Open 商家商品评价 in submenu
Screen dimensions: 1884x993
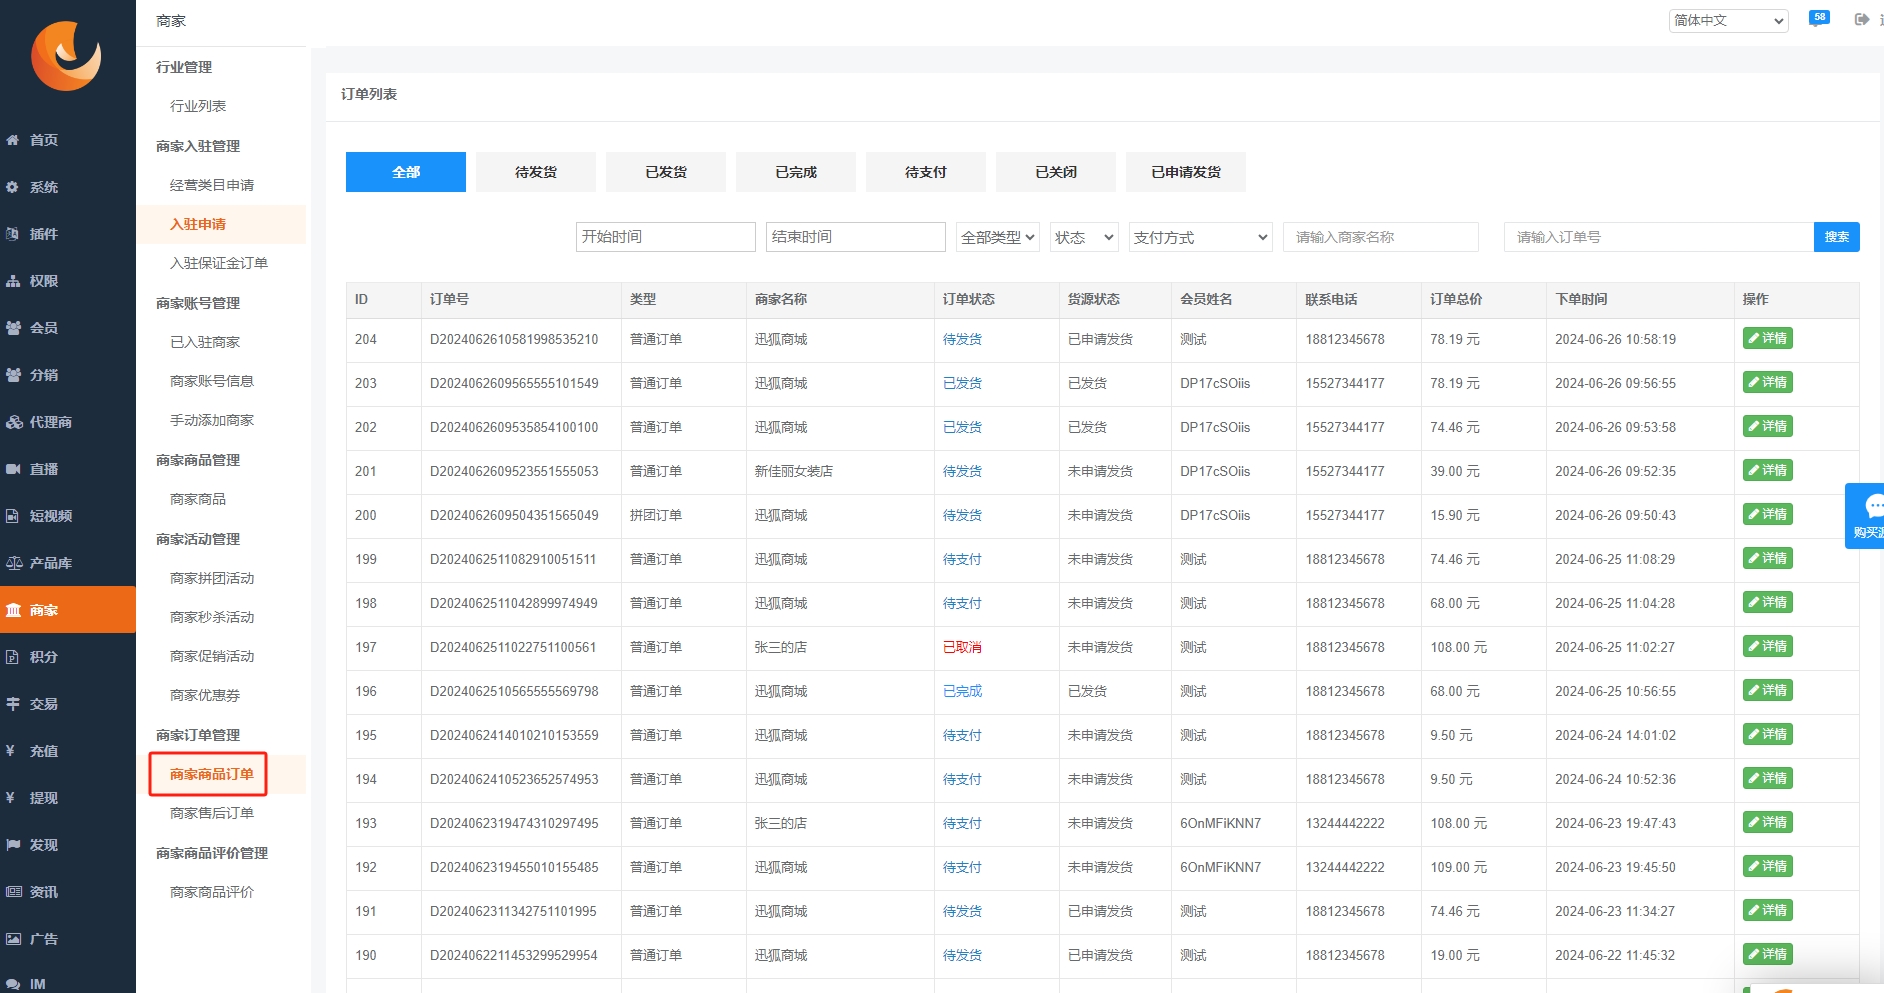coord(212,892)
